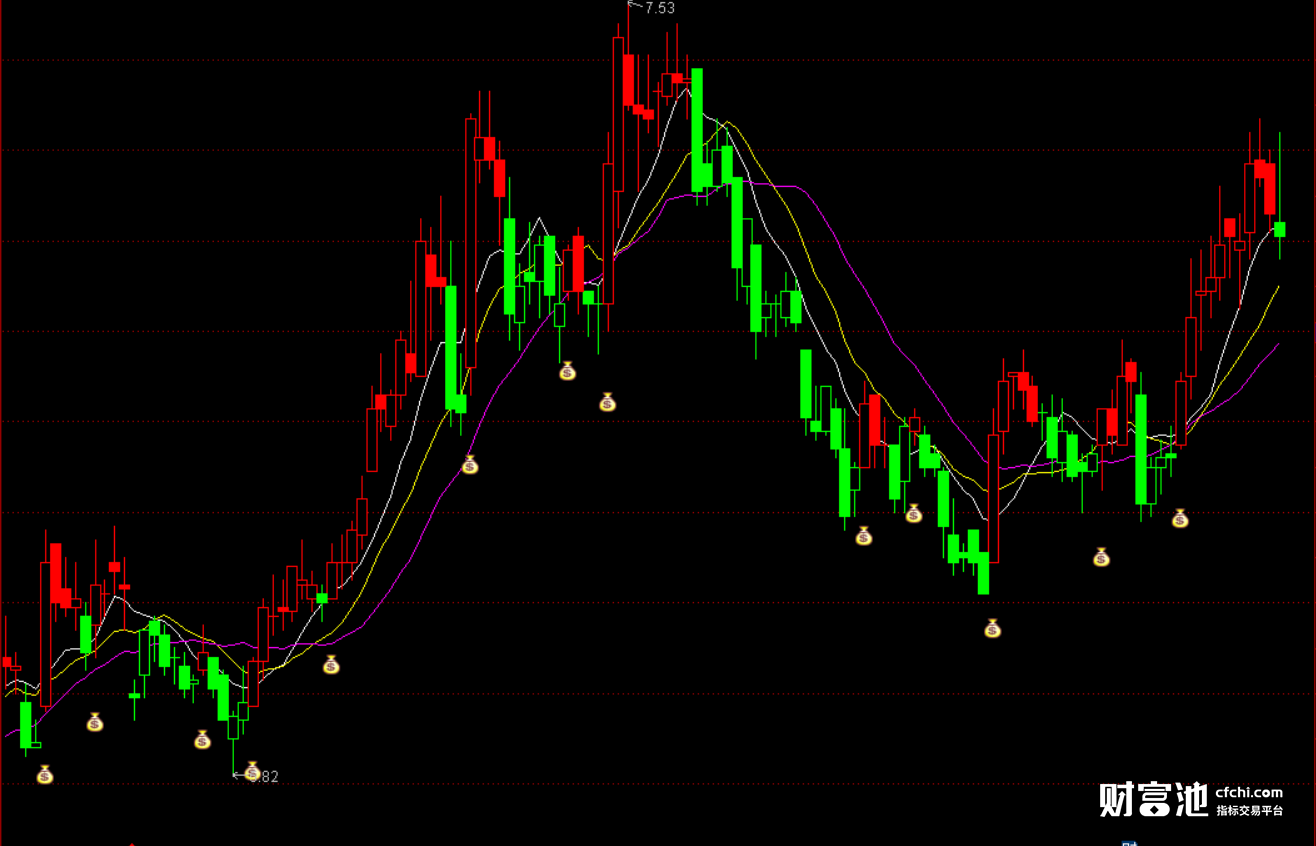Click the money bag directly left of the 7.53 peak
Image resolution: width=1316 pixels, height=846 pixels.
pos(607,402)
